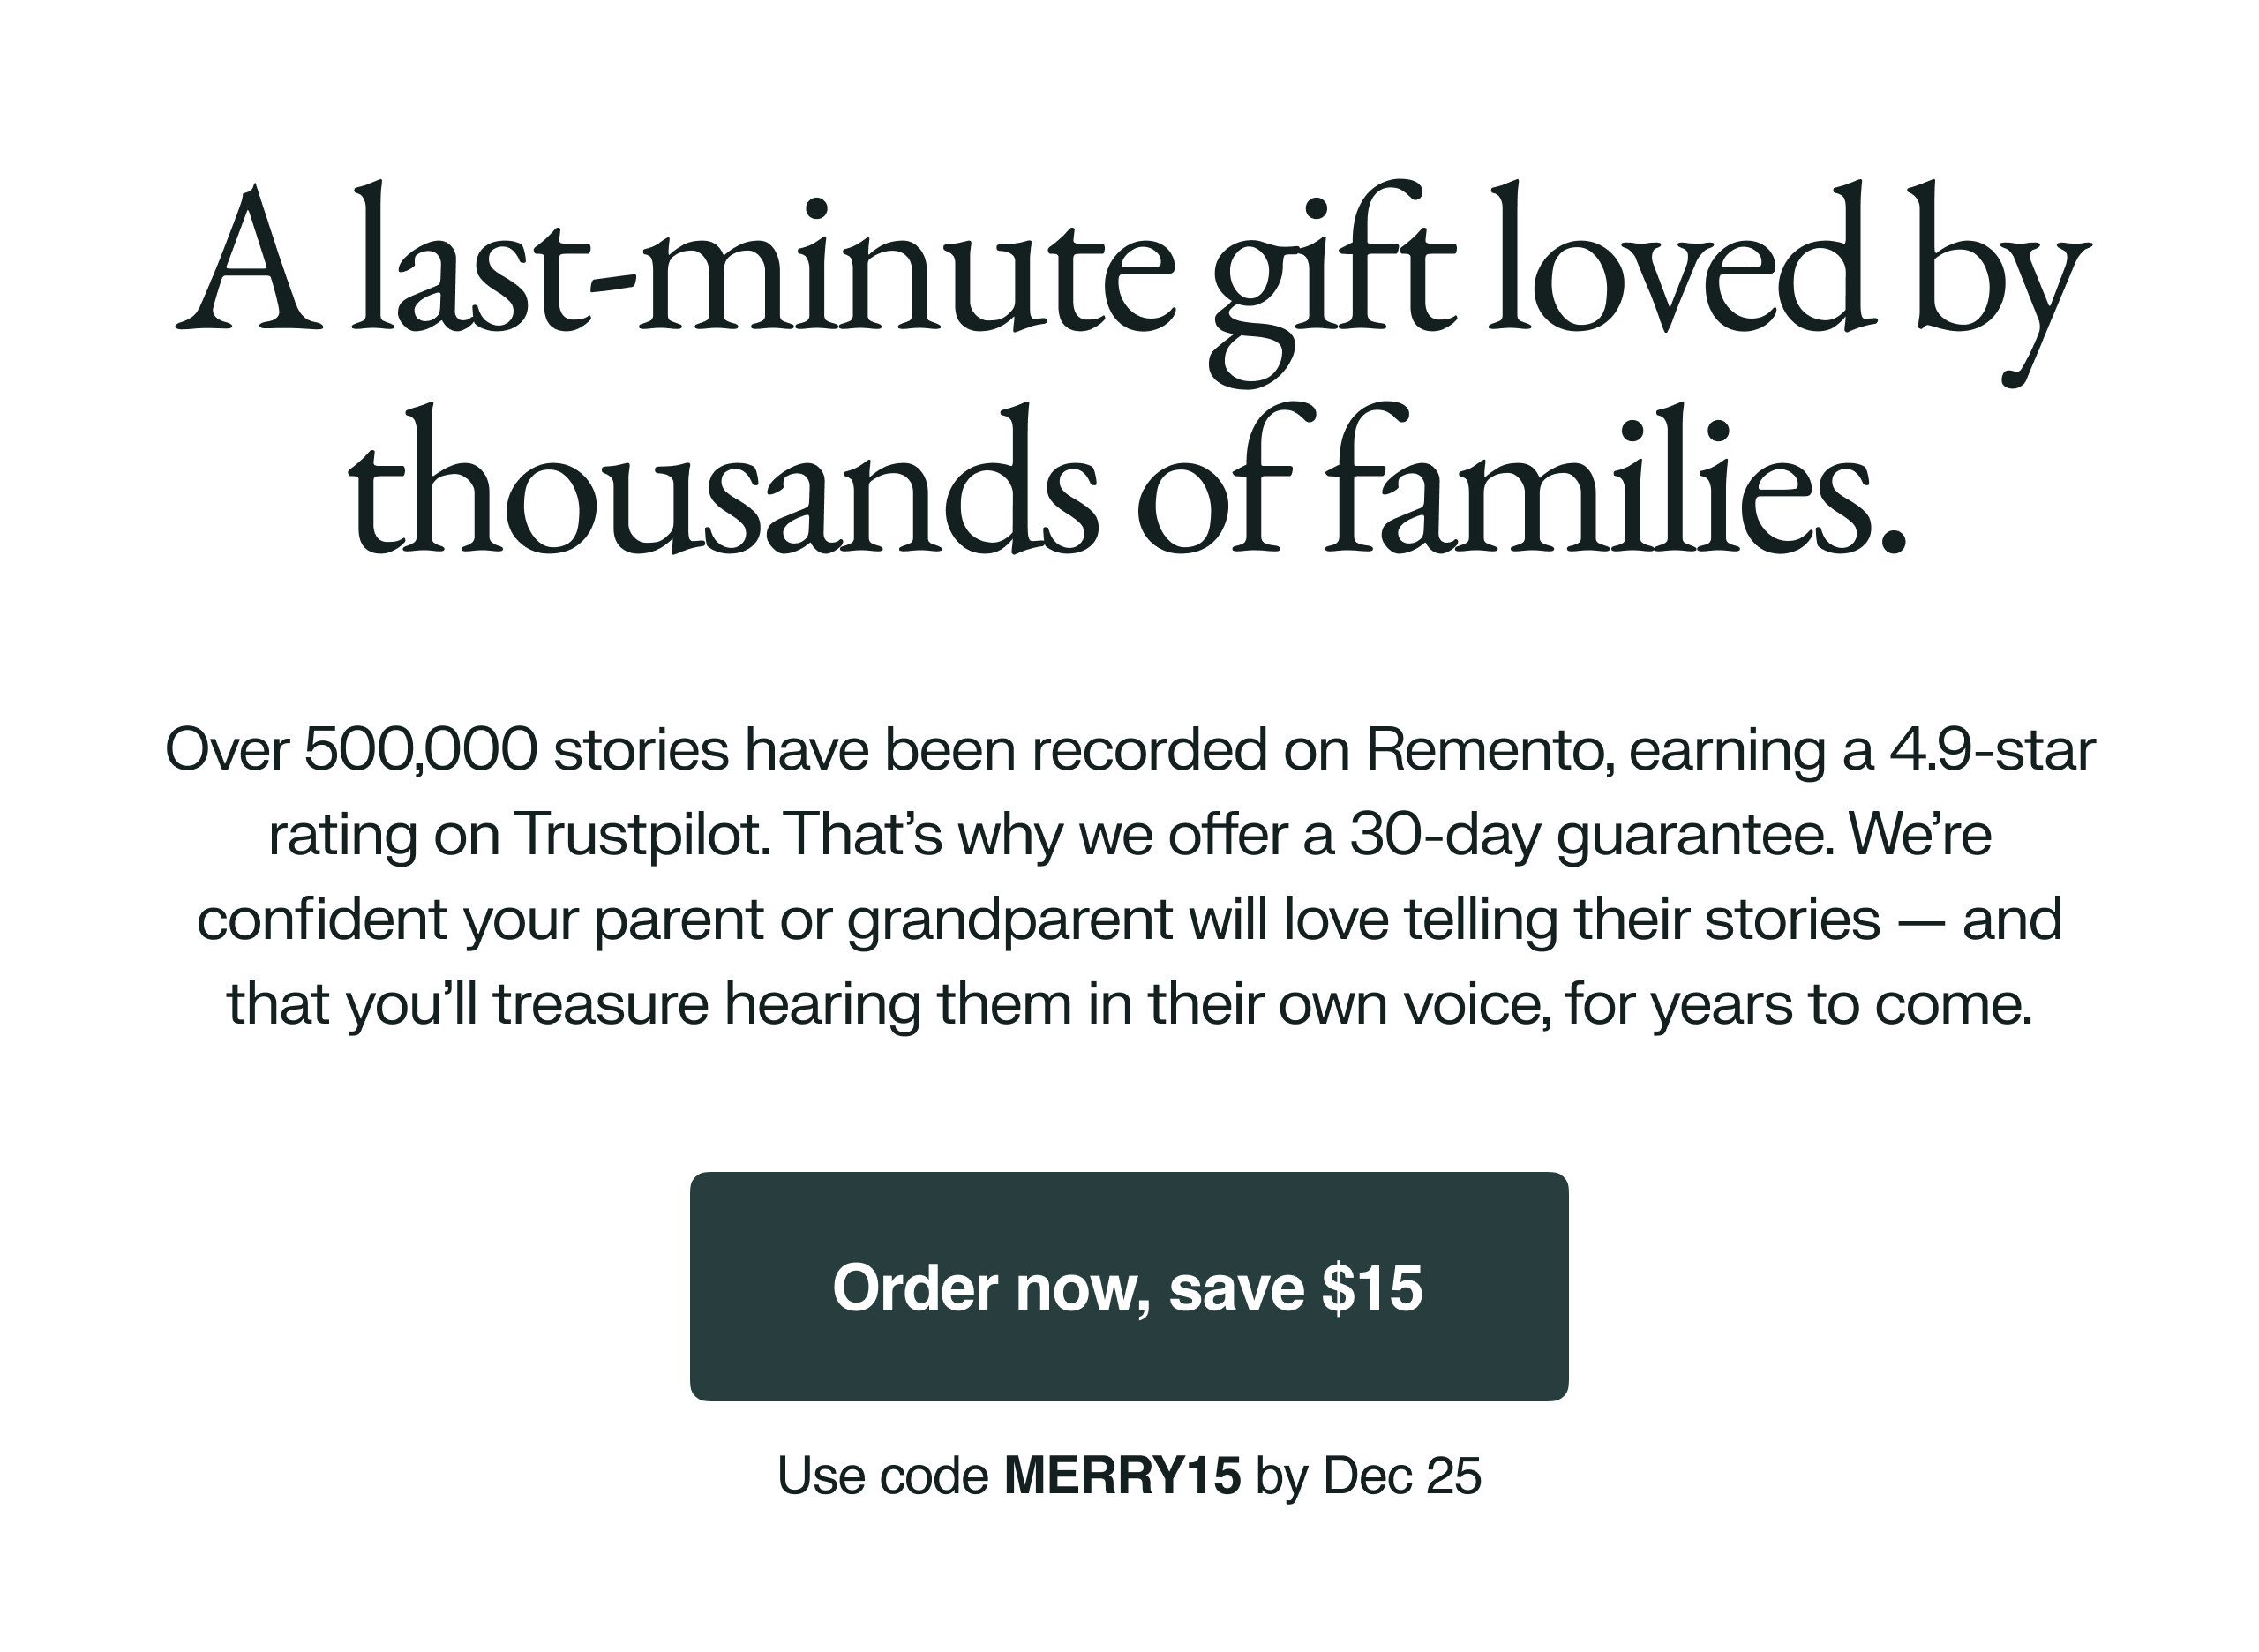Click the "30-day guarantee" phrase
The width and height of the screenshot is (2259, 1652).
pos(1592,834)
